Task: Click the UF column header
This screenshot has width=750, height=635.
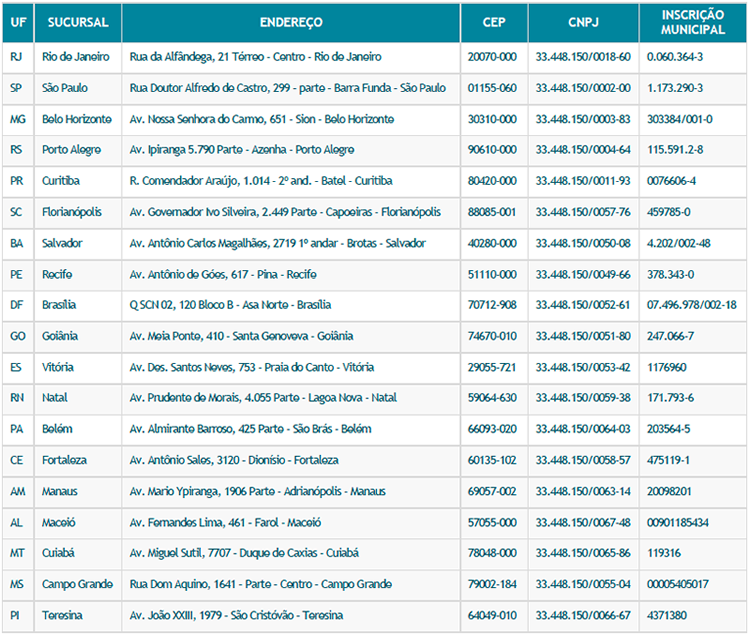Action: [16, 22]
